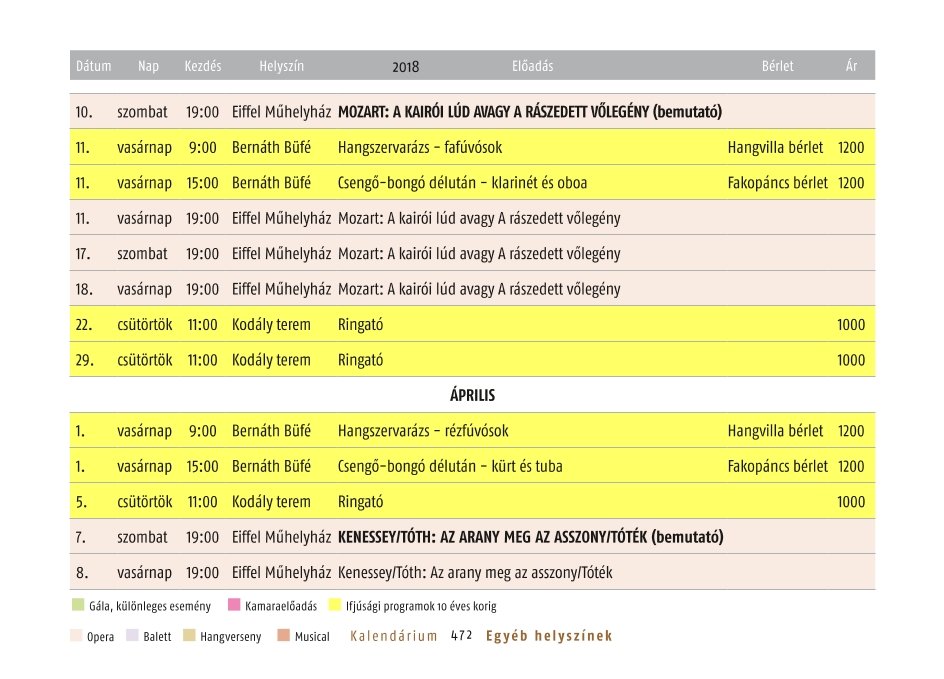Click price 1200 in fafúvósok row
The width and height of the screenshot is (944, 679).
pyautogui.click(x=851, y=147)
